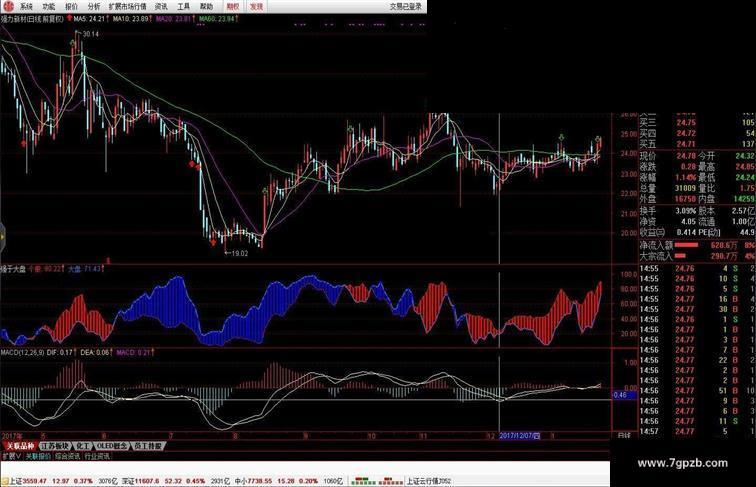Click the MA10: 23.89 indicator label
This screenshot has height=487, width=756.
pyautogui.click(x=131, y=19)
